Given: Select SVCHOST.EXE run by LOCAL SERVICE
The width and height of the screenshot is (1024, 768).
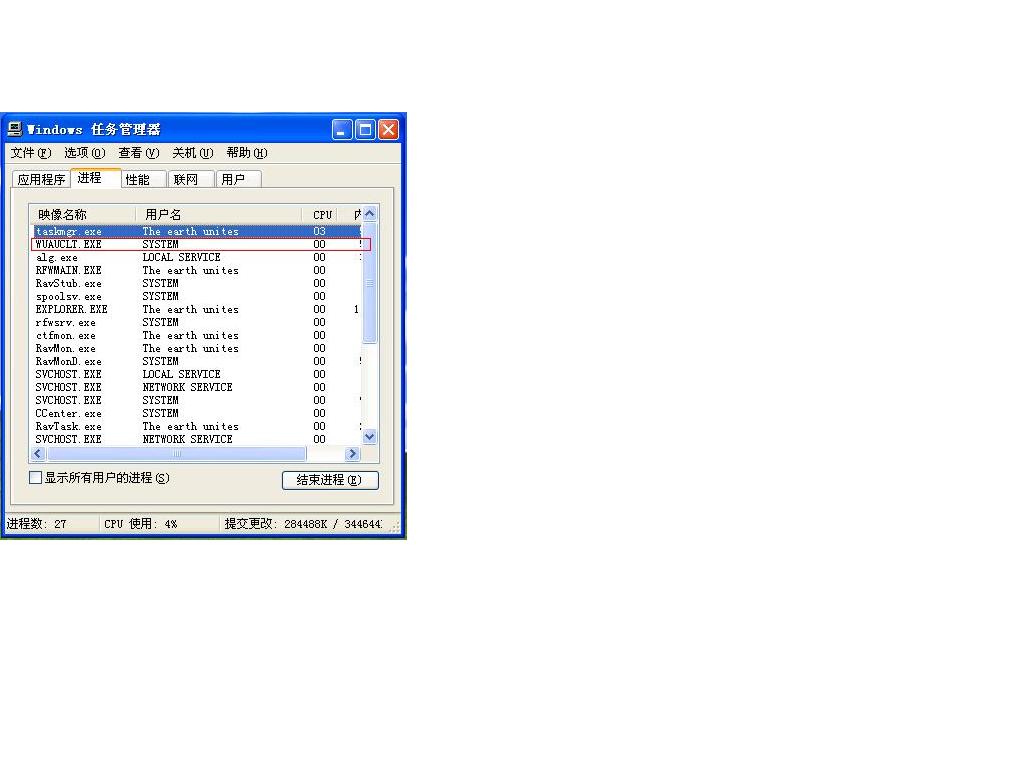Looking at the screenshot, I should [x=196, y=374].
